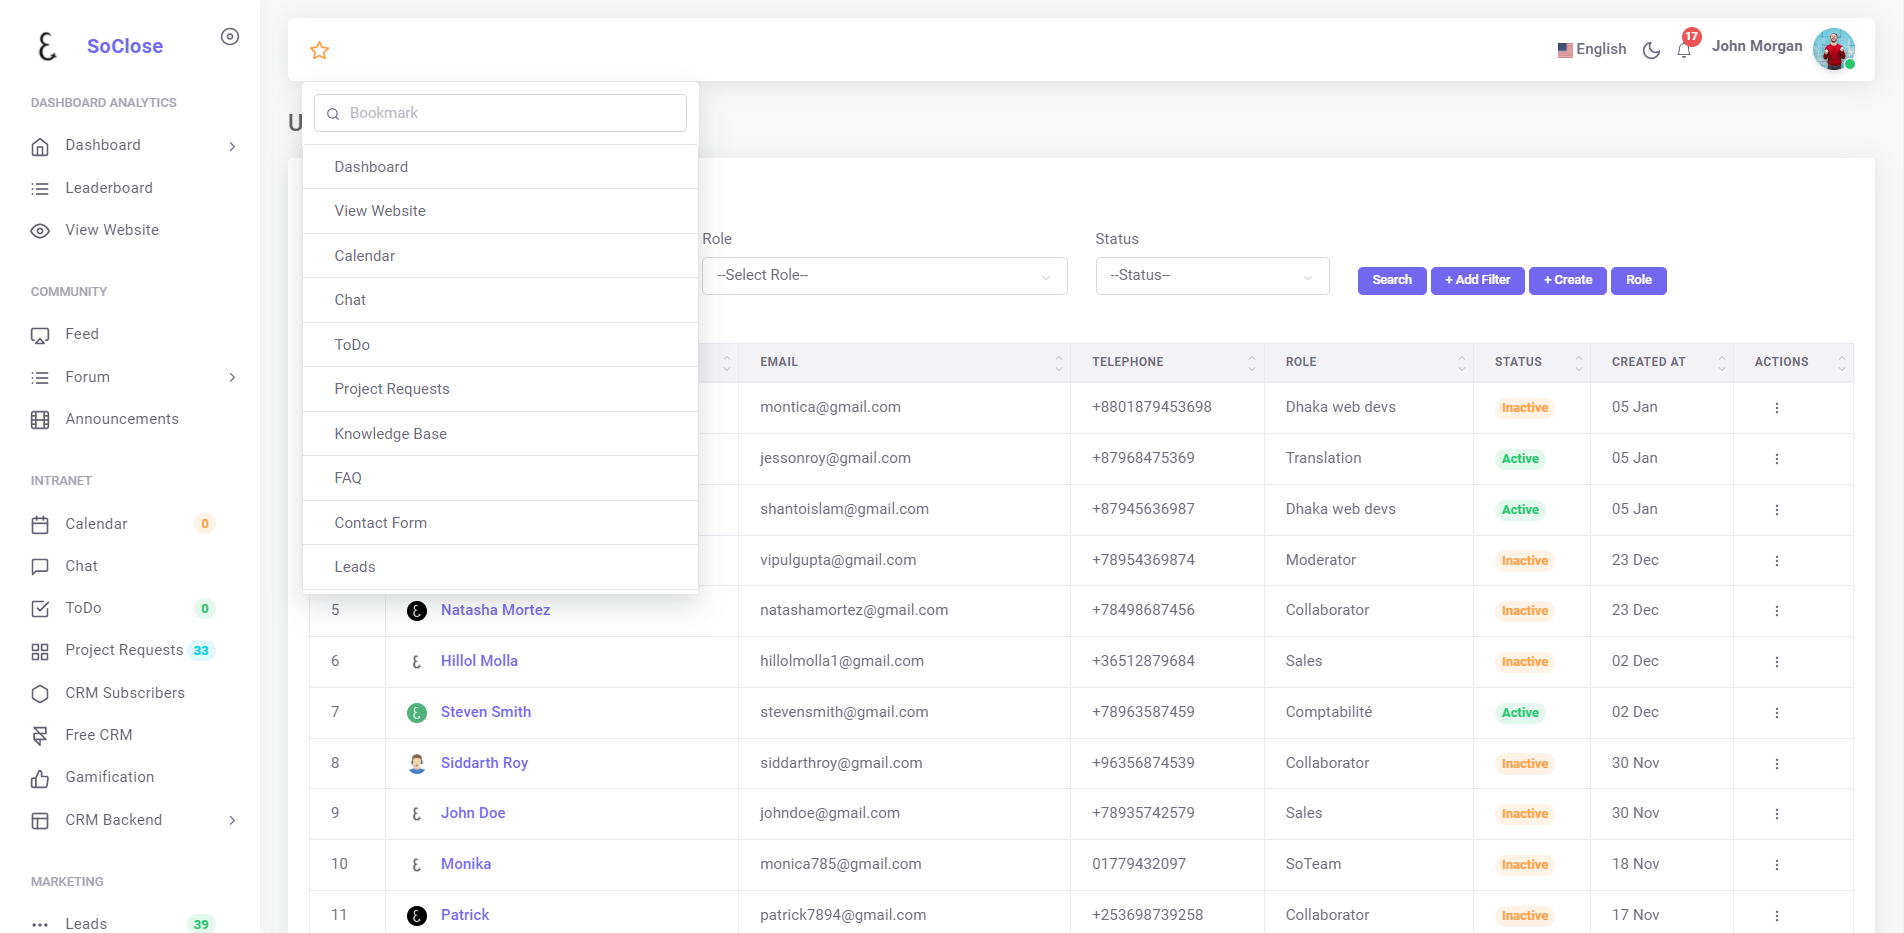Click the Project Requests grid icon

coord(40,651)
